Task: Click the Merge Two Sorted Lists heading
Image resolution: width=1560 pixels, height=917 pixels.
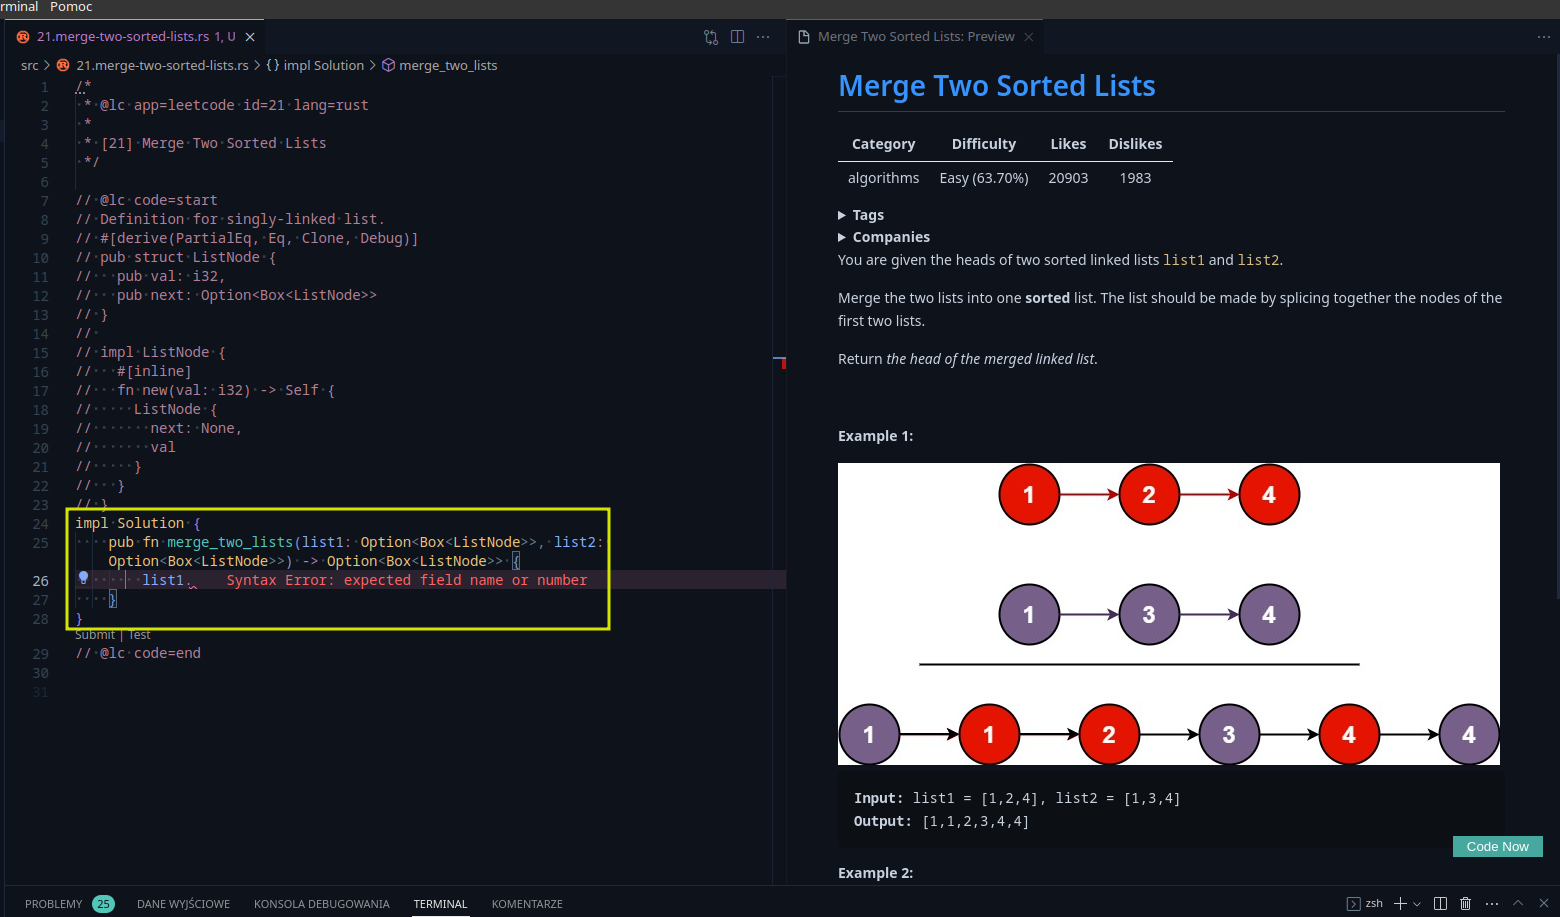Action: (997, 86)
